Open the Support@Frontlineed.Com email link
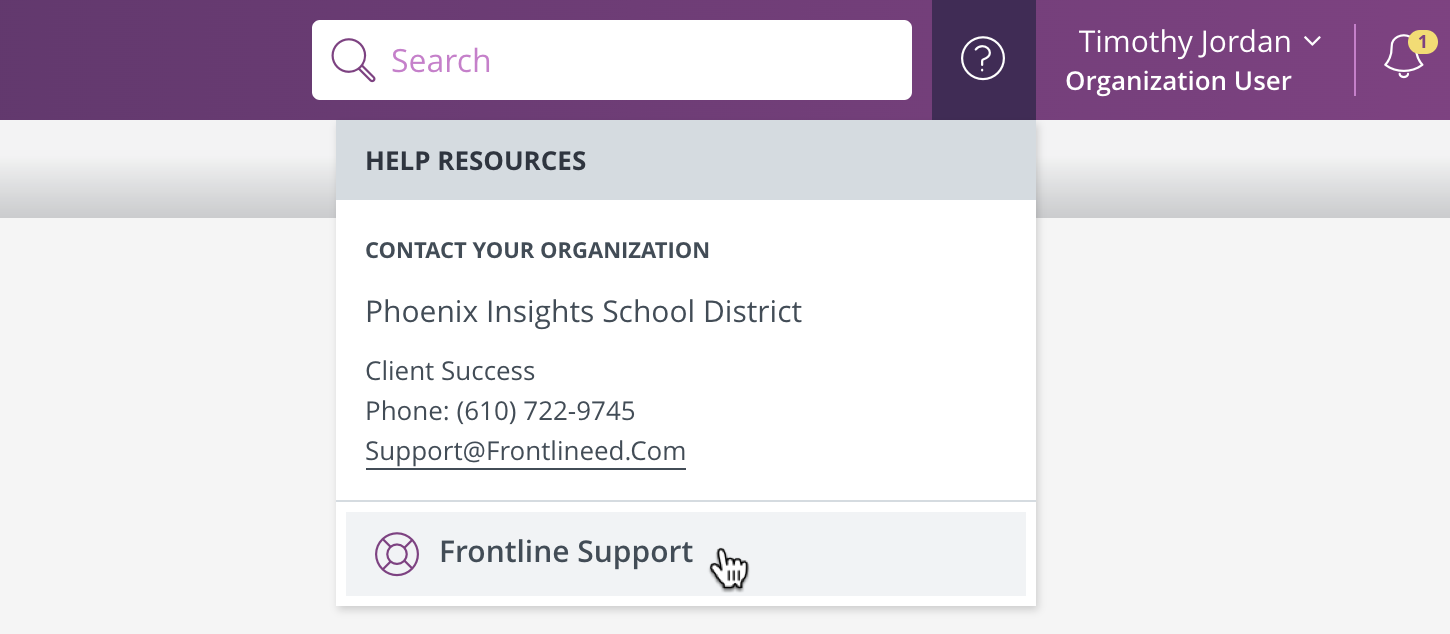The width and height of the screenshot is (1450, 634). point(526,451)
